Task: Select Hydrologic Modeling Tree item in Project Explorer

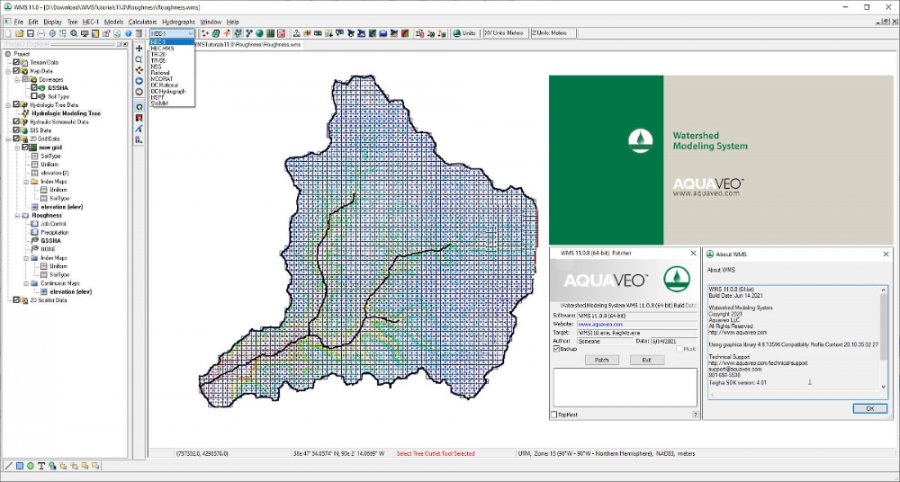Action: (x=65, y=114)
